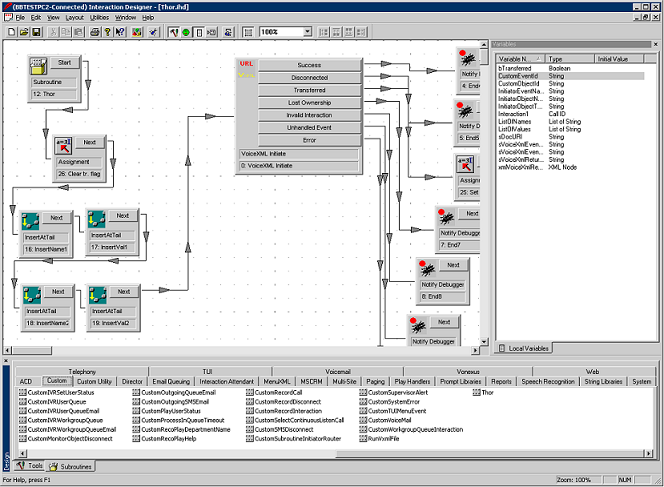The image size is (664, 487).
Task: Switch to the Local Variables tab
Action: click(528, 347)
